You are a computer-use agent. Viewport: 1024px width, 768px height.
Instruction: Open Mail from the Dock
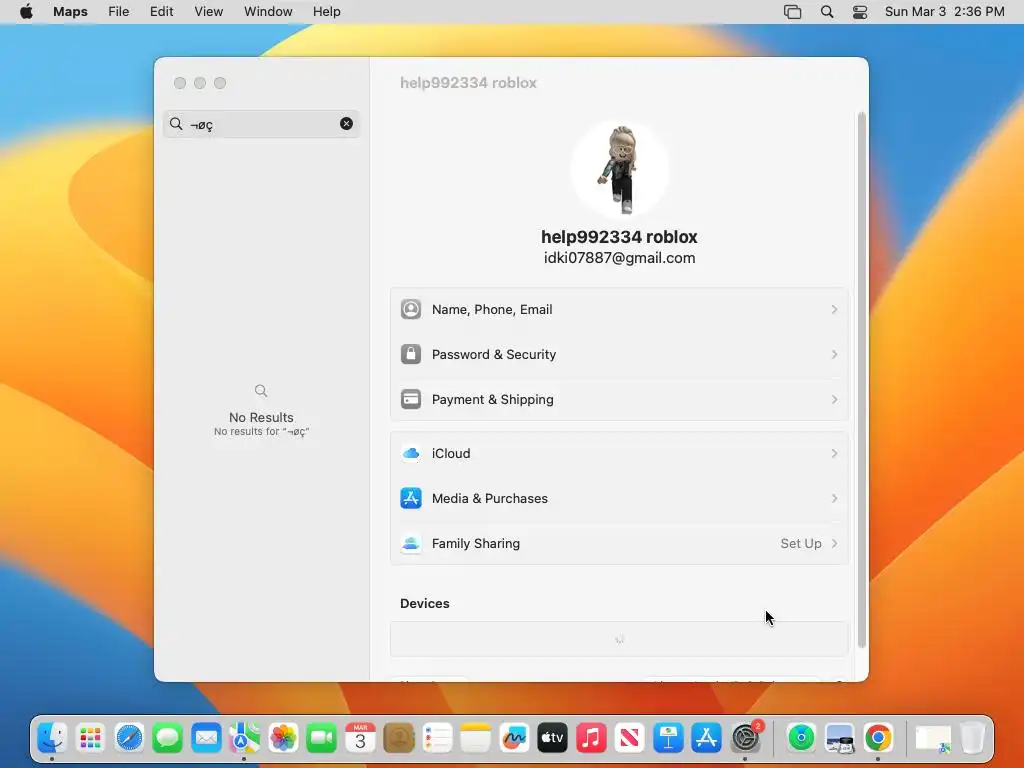point(206,738)
